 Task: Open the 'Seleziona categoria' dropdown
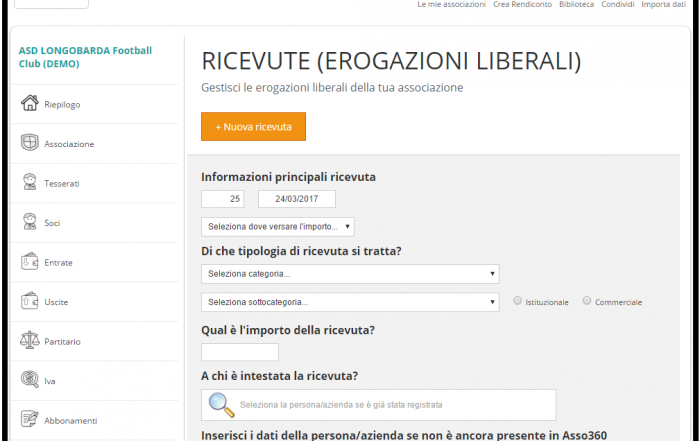350,274
